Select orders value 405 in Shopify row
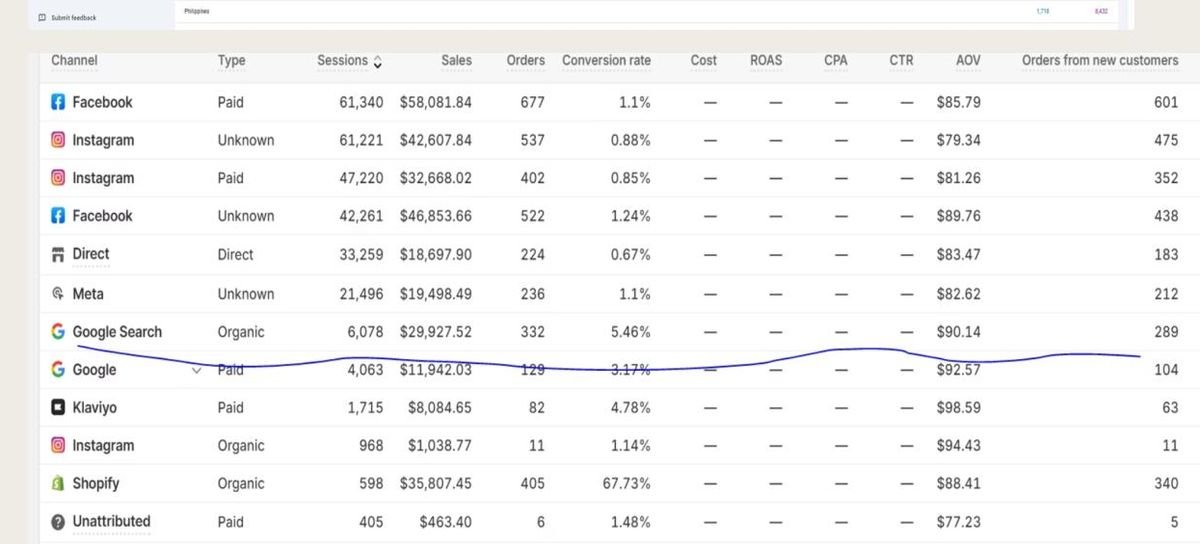Viewport: 1200px width, 544px height. [x=533, y=484]
